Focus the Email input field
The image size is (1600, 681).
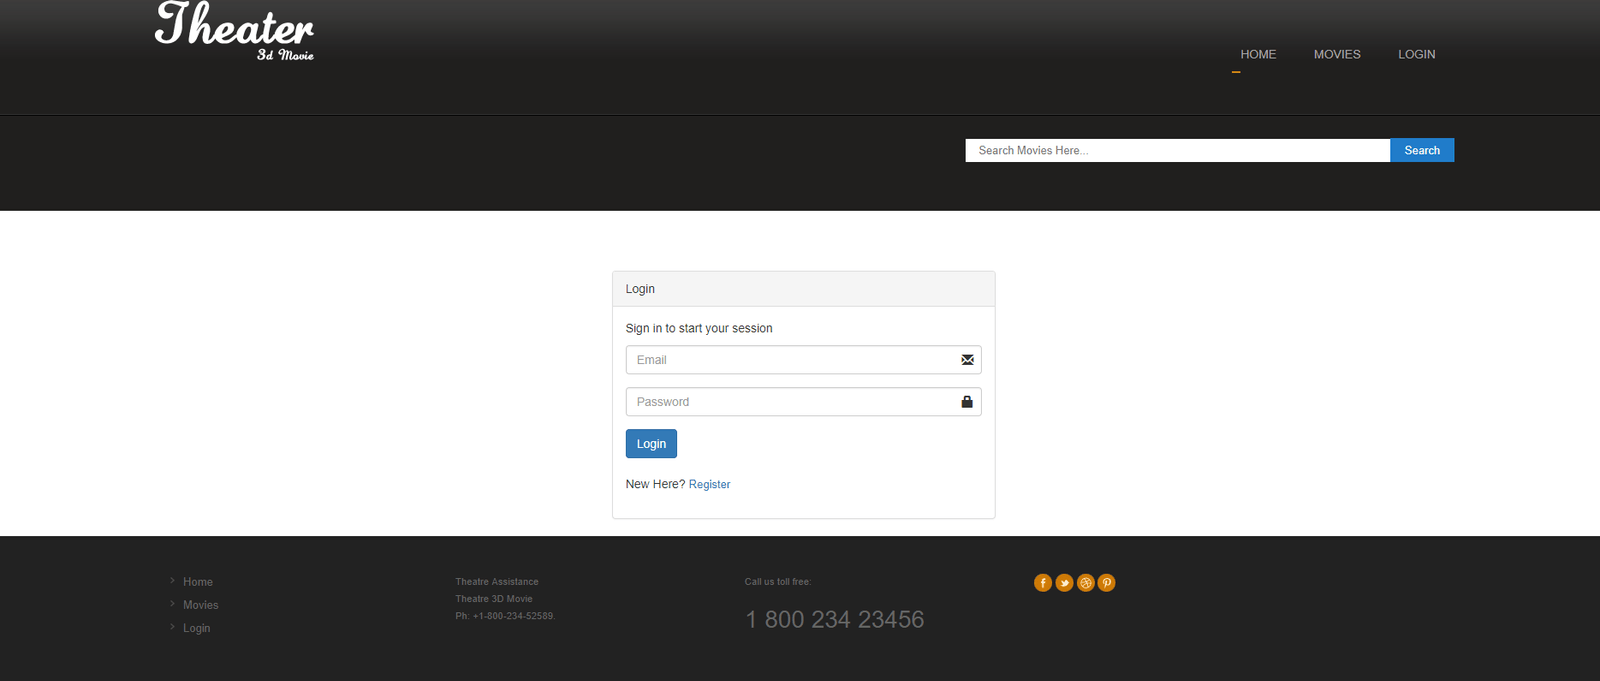pos(790,360)
